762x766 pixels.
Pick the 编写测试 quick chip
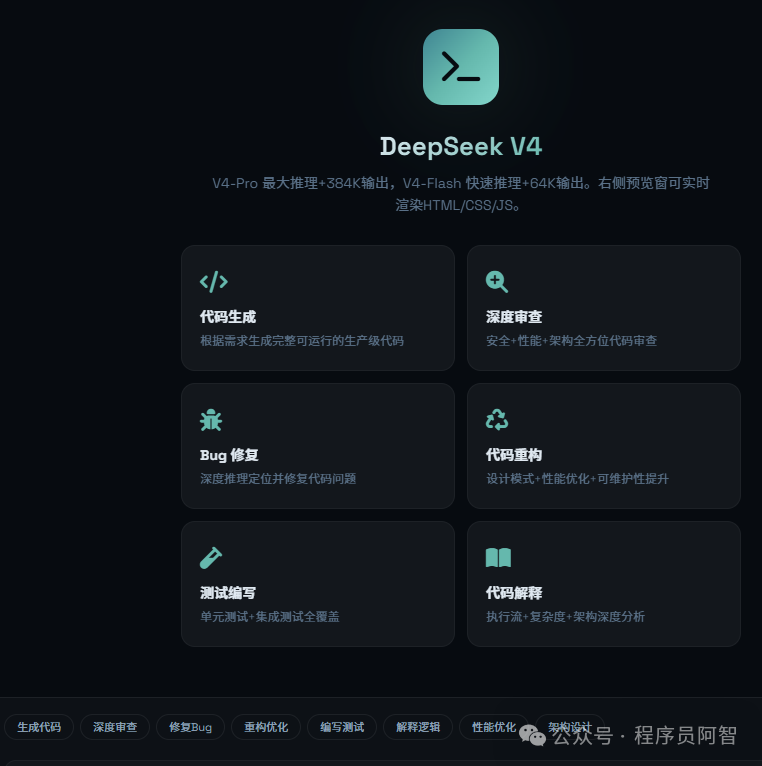point(342,727)
